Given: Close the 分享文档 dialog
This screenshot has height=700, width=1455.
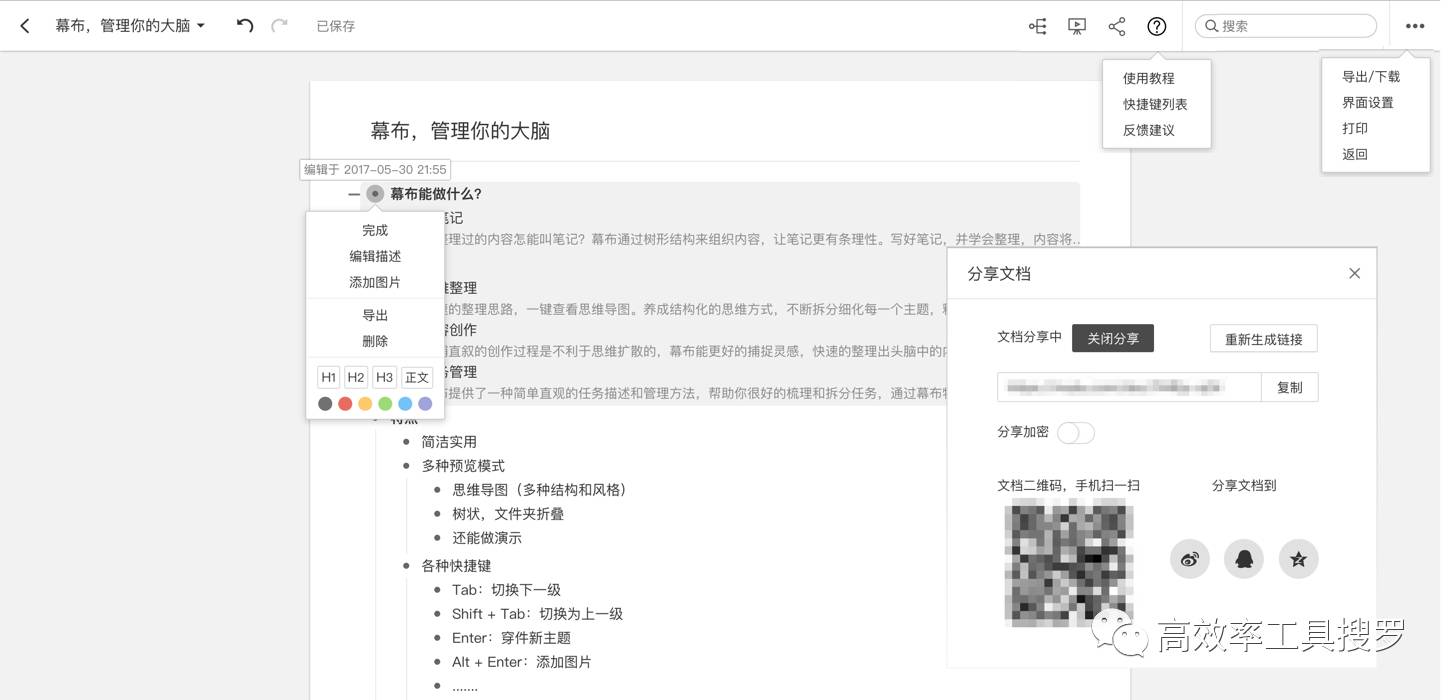Looking at the screenshot, I should click(1354, 273).
